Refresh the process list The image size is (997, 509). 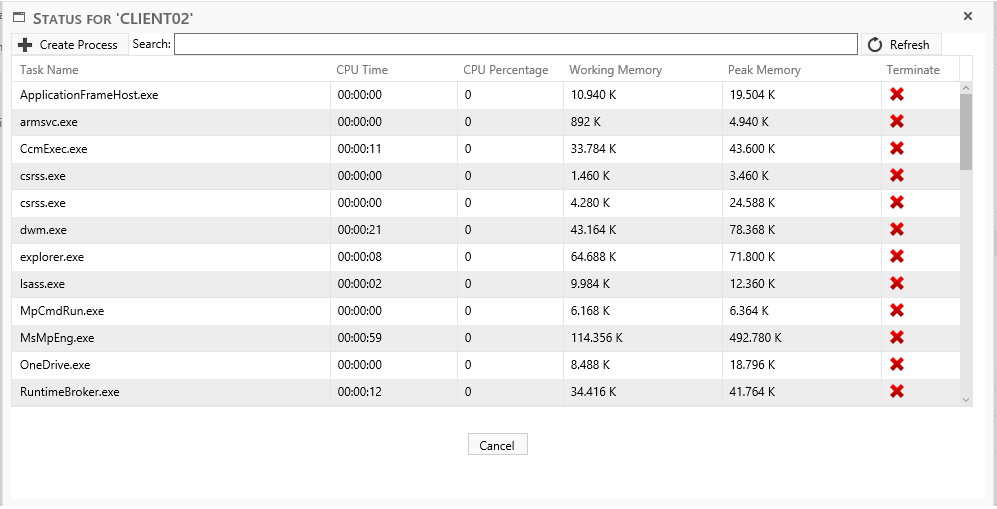(900, 45)
